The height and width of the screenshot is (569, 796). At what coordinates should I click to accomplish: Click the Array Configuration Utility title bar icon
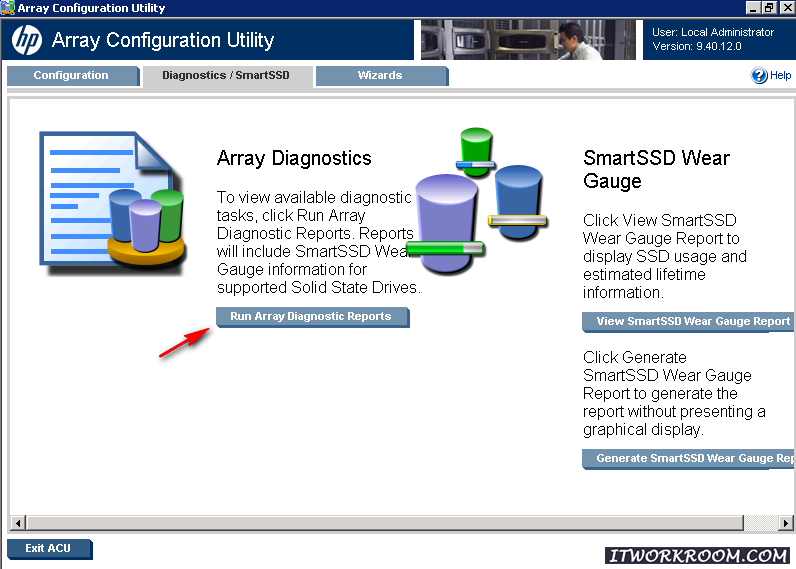click(8, 8)
